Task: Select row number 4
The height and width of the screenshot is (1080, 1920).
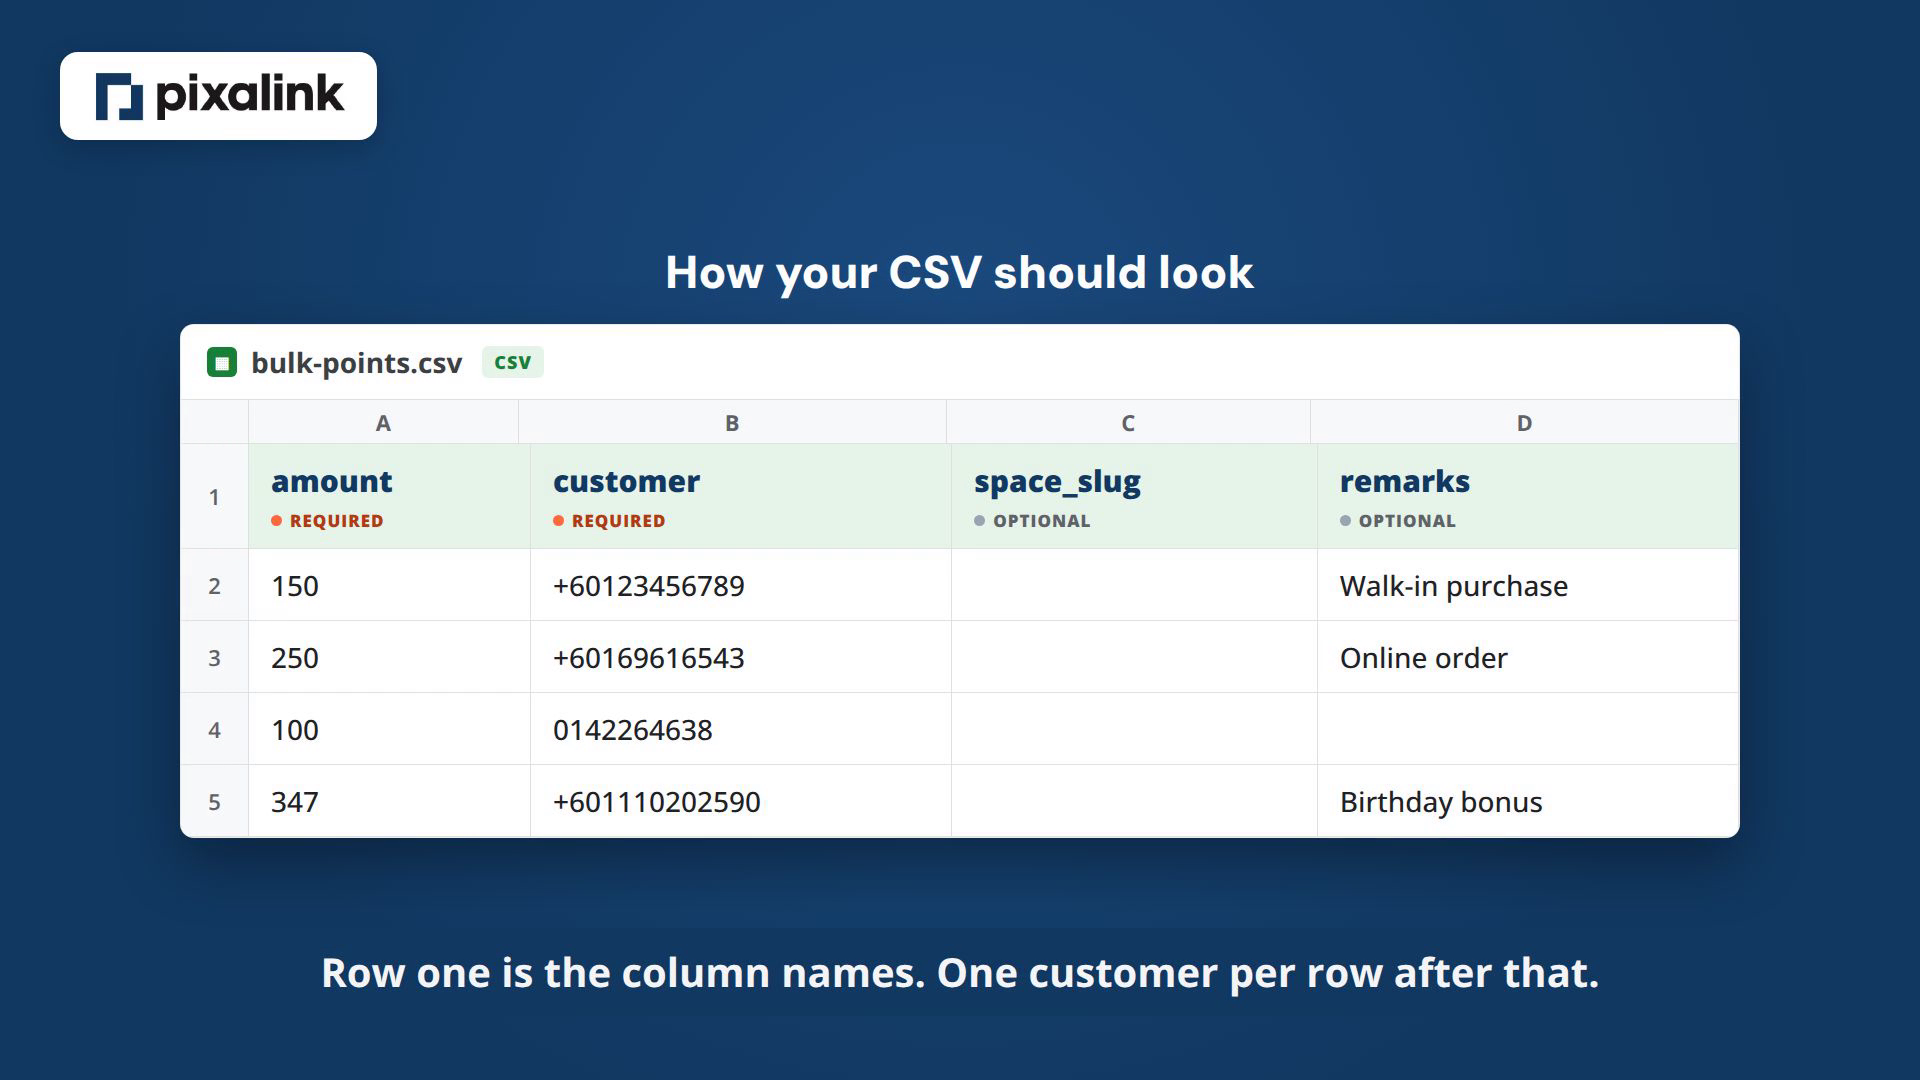Action: [214, 730]
